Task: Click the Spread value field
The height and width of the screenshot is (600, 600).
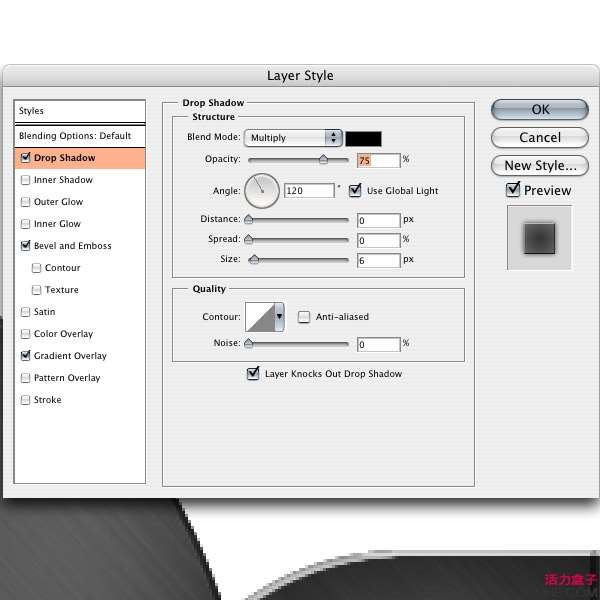Action: click(378, 241)
